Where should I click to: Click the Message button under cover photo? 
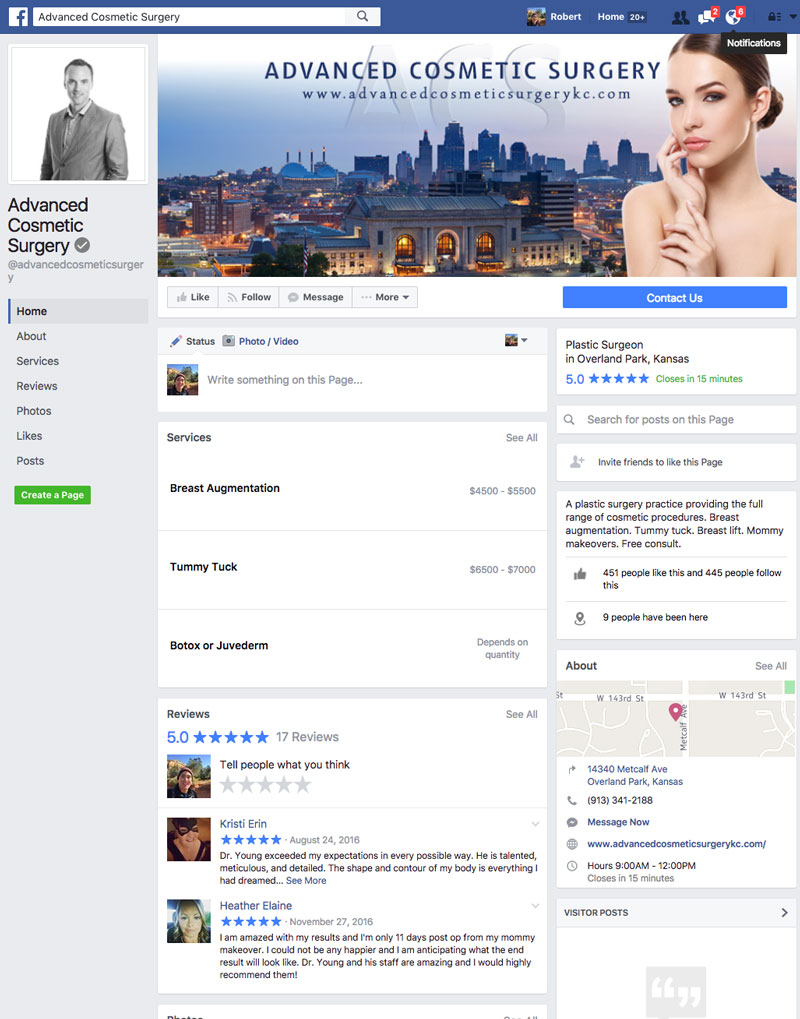coord(316,297)
